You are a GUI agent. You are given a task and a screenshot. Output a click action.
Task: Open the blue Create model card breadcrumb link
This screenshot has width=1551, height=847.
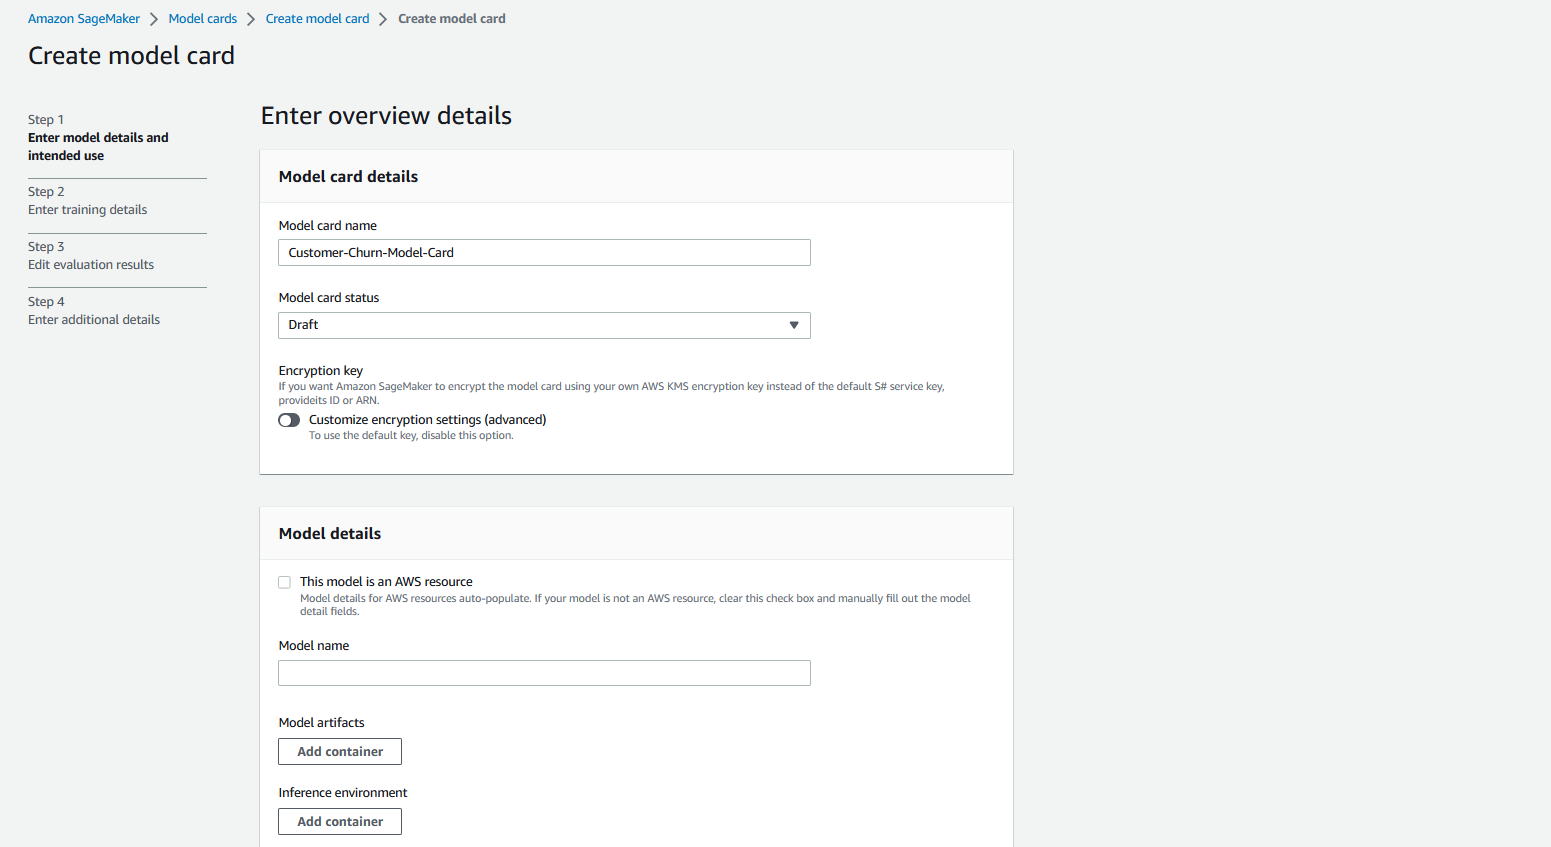[x=317, y=19]
